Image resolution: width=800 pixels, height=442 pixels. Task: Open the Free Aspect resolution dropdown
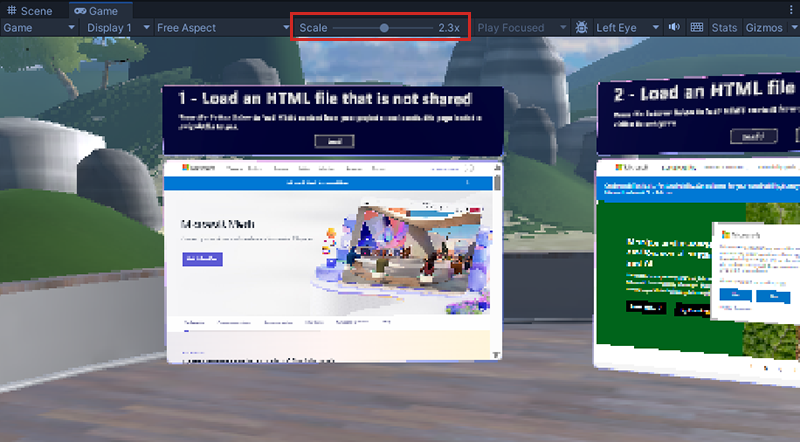tap(222, 28)
